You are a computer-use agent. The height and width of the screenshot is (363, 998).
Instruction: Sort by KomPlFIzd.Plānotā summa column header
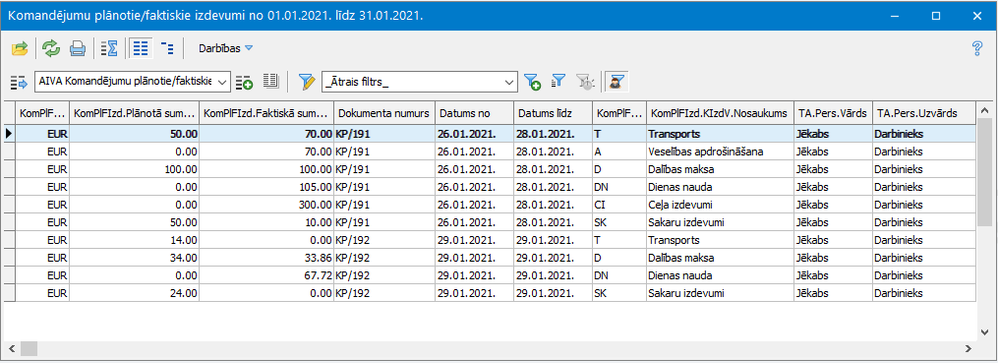pos(134,113)
